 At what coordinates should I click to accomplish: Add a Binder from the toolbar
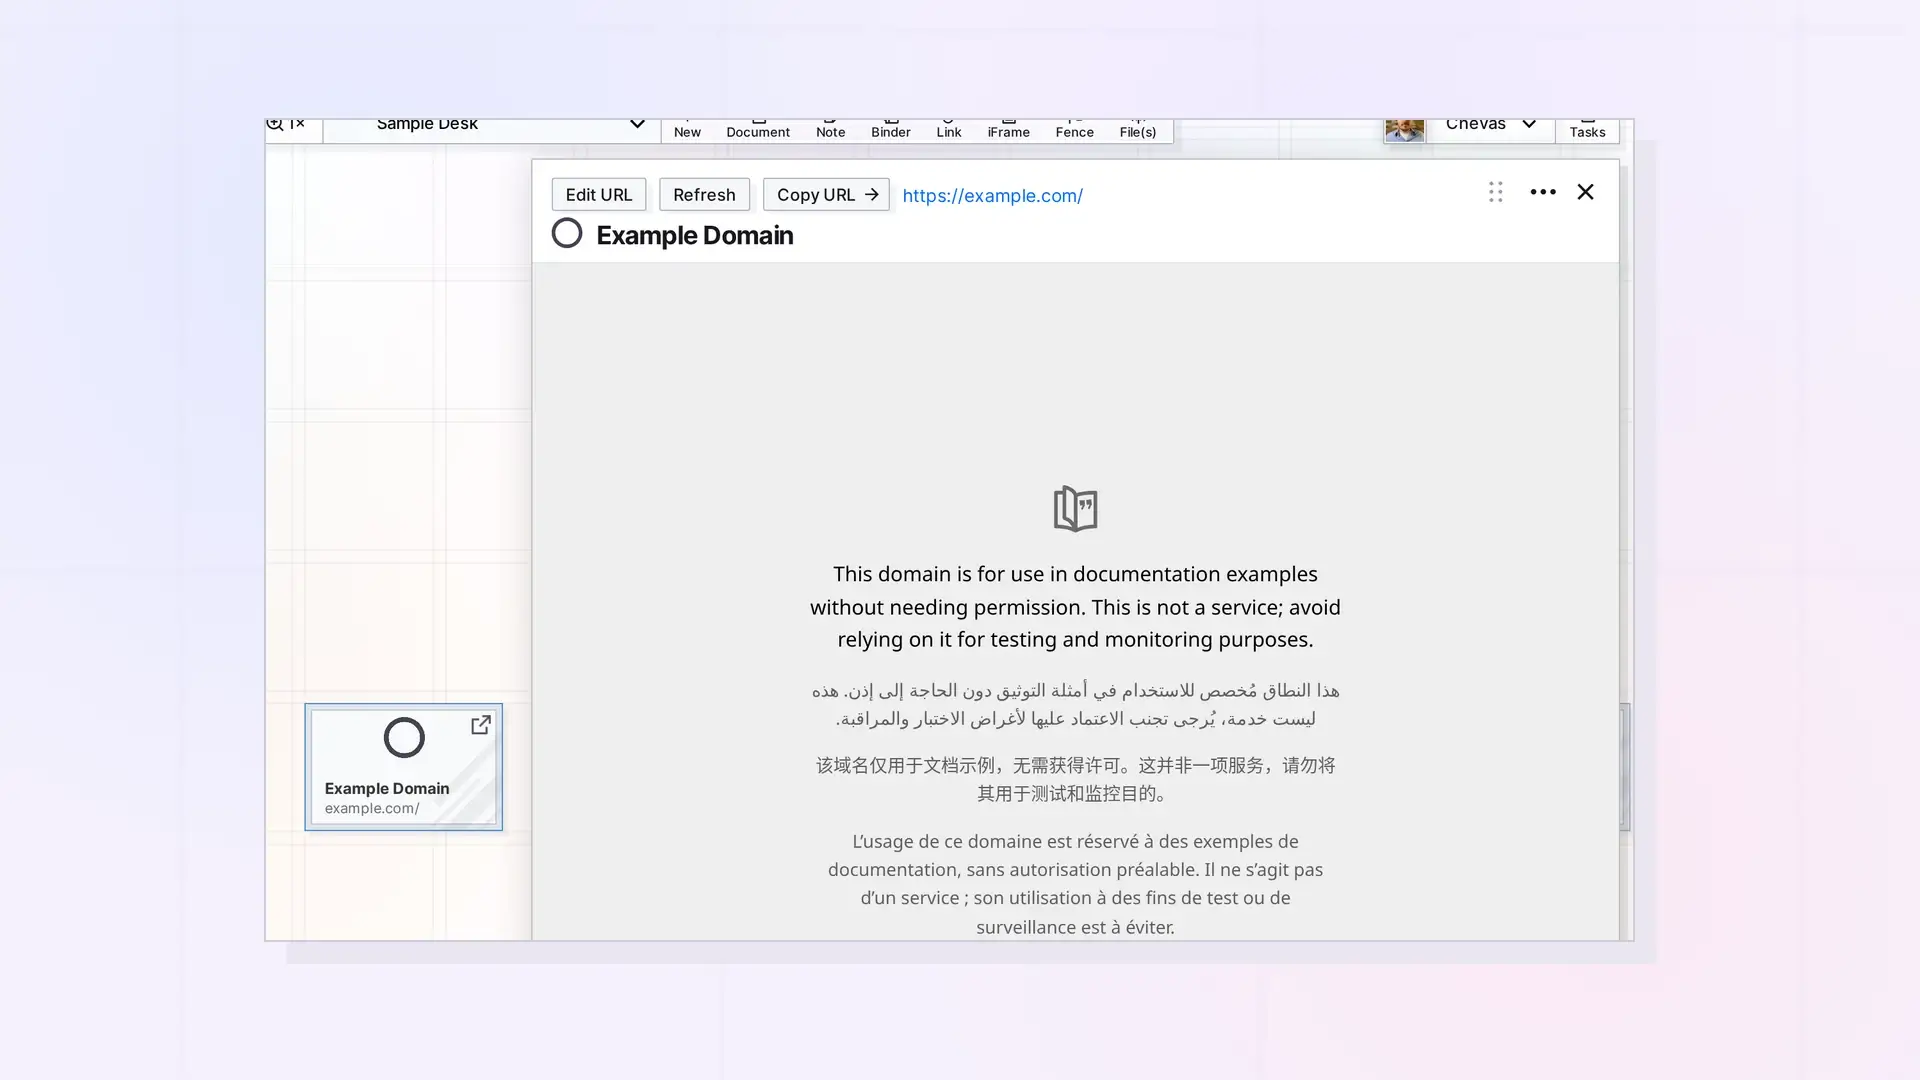coord(890,130)
